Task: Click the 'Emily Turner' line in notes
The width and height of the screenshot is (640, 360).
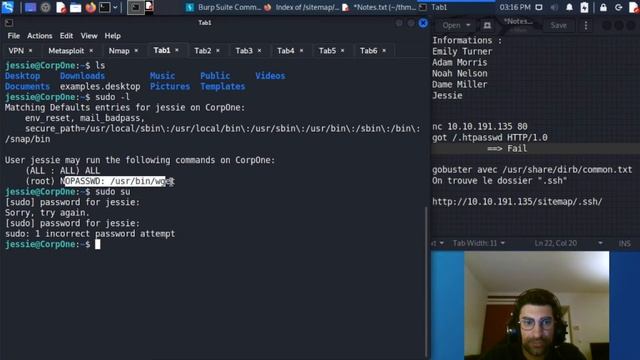Action: pyautogui.click(x=462, y=51)
